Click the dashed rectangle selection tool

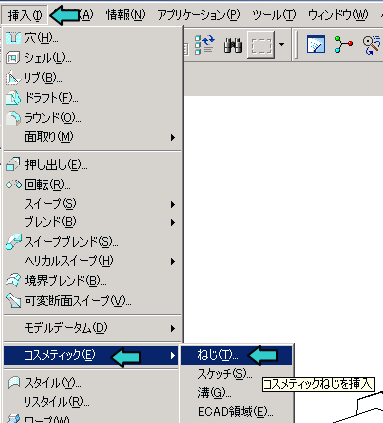tap(261, 45)
